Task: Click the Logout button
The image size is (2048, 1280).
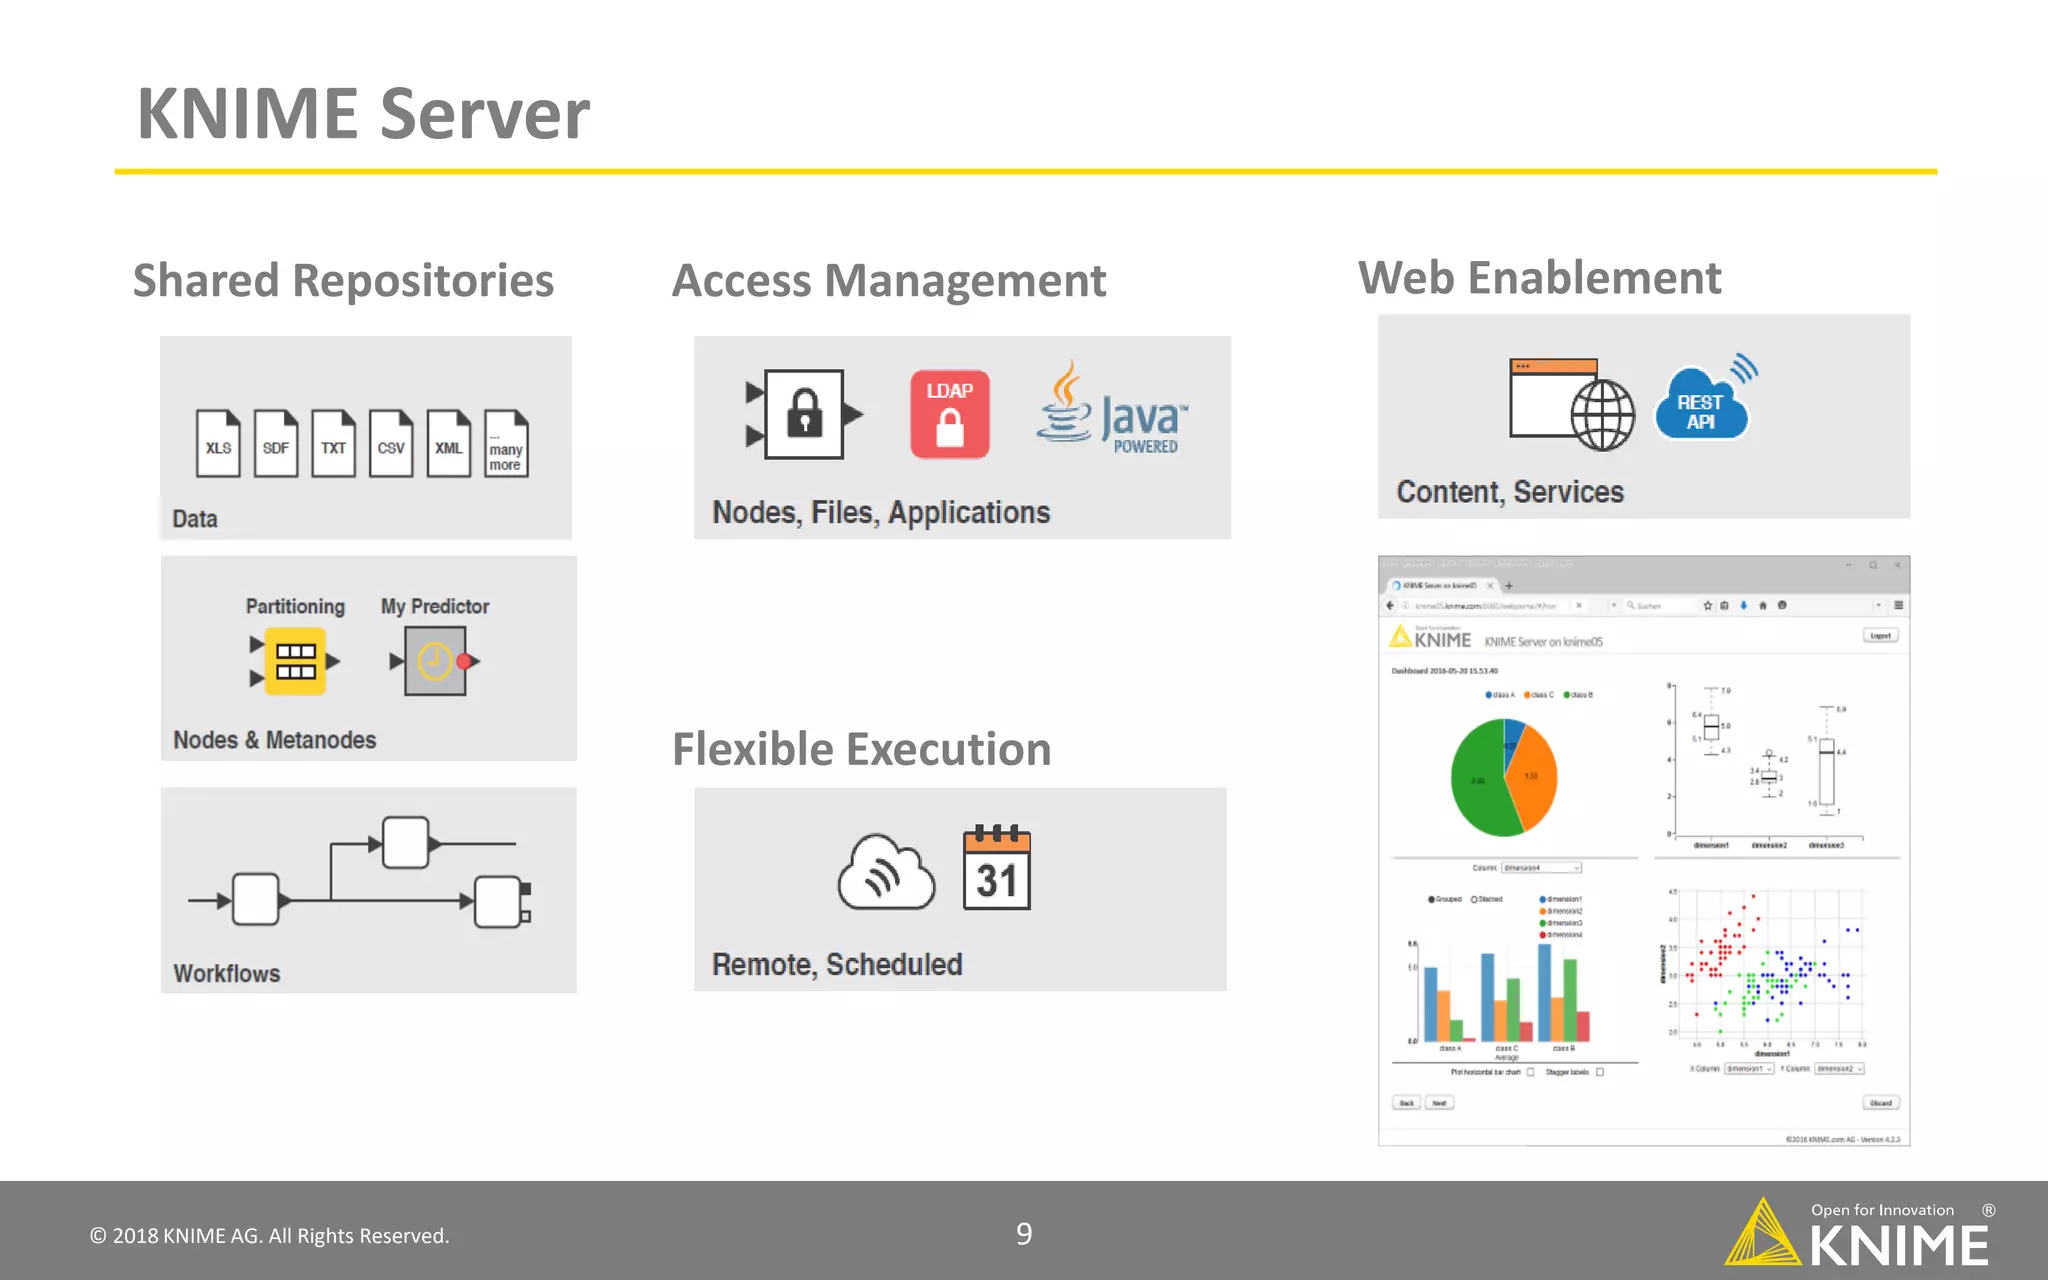Action: [1880, 635]
